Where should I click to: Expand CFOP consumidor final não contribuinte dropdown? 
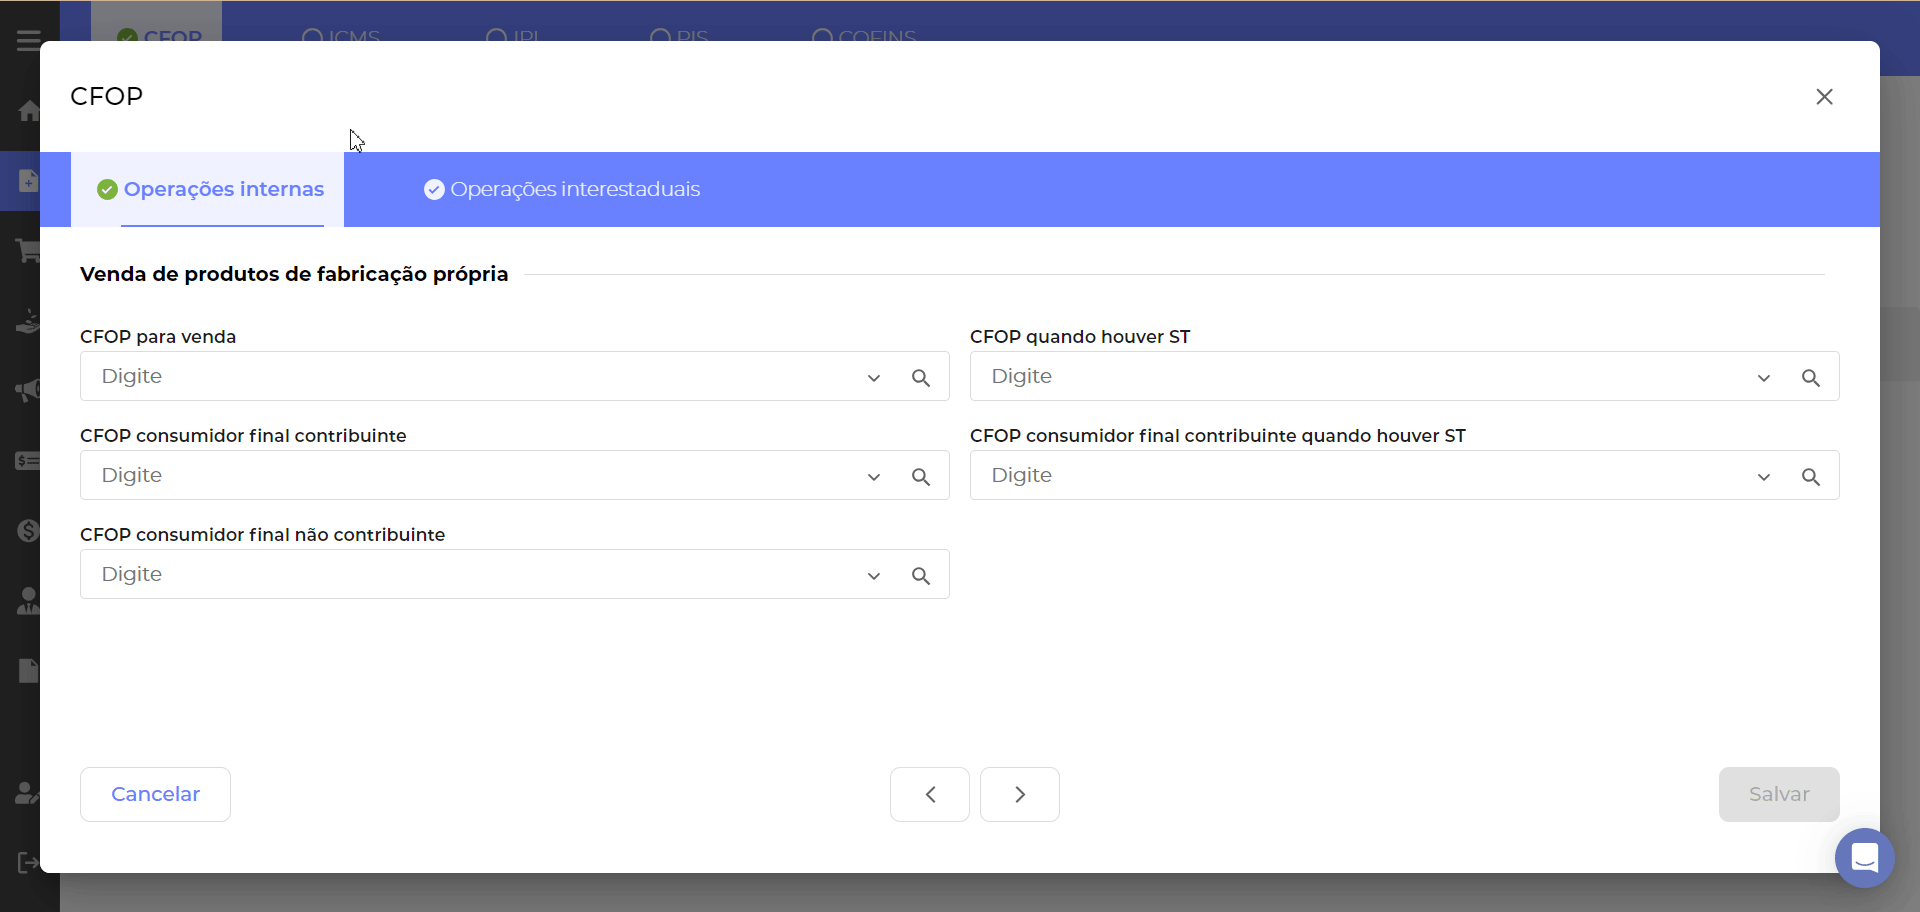(x=874, y=576)
